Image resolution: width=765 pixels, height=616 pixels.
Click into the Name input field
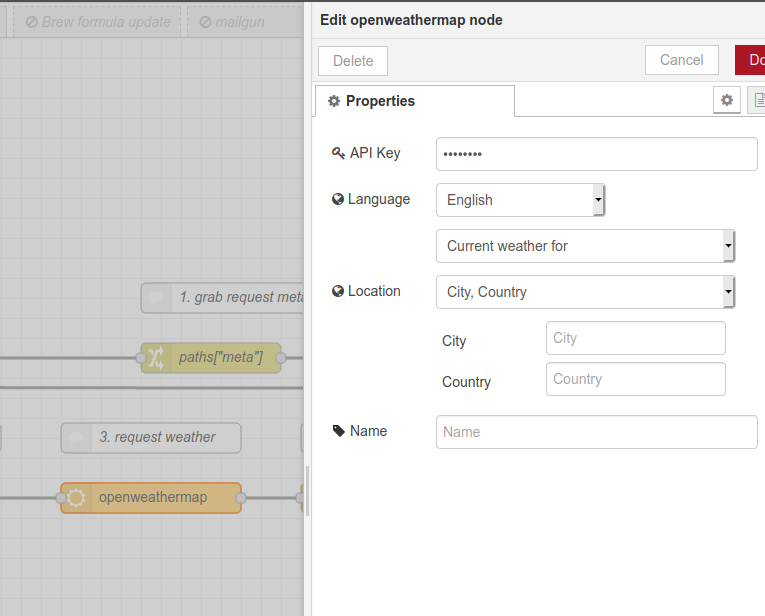pyautogui.click(x=596, y=432)
